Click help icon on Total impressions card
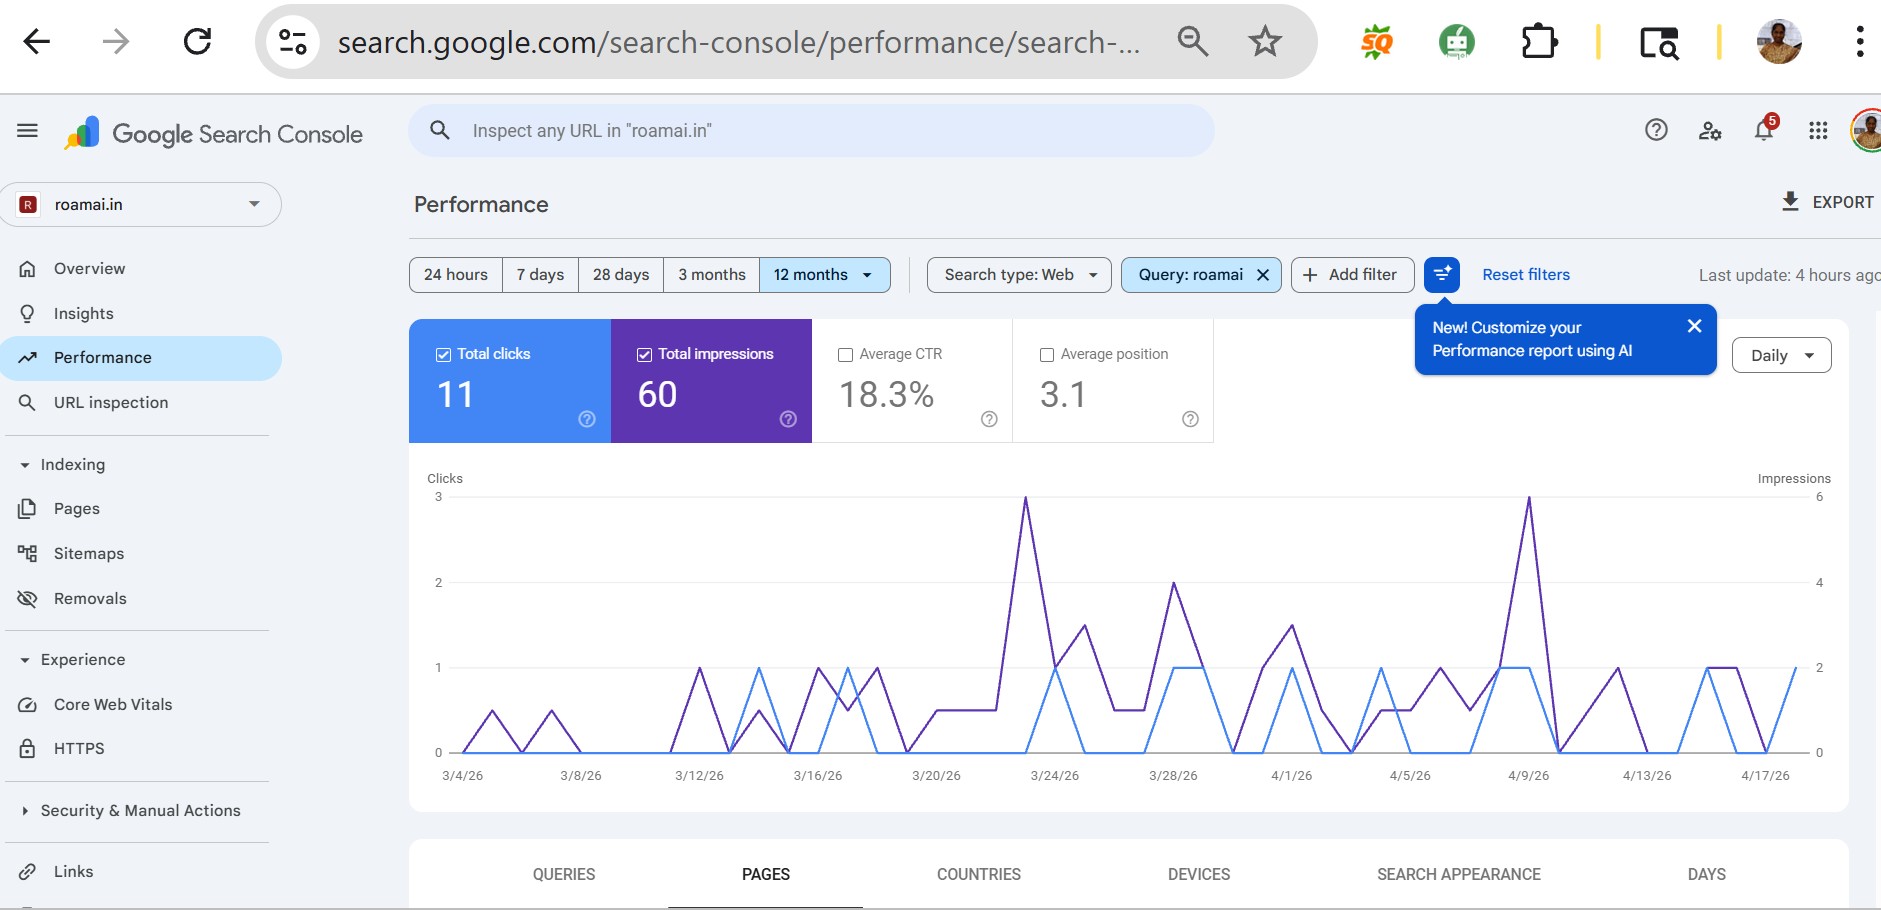 [x=788, y=419]
